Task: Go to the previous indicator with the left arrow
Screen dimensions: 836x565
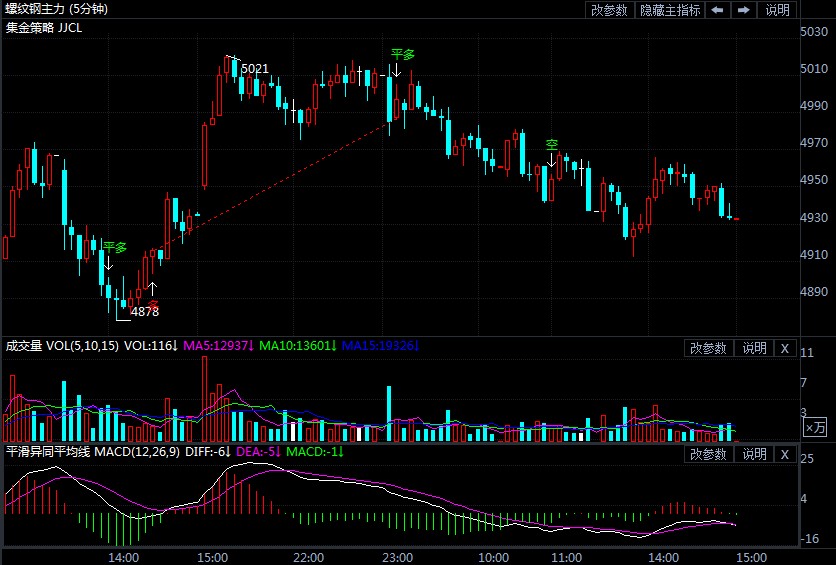Action: (x=718, y=10)
